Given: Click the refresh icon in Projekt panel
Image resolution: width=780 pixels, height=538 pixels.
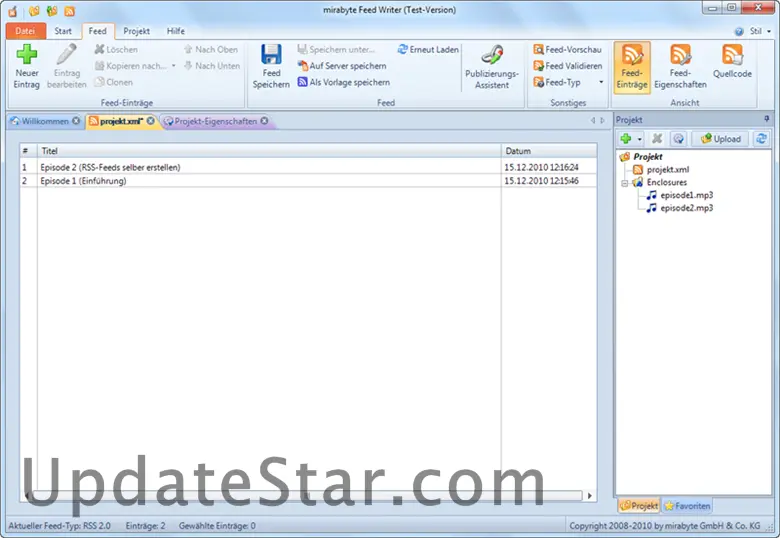Looking at the screenshot, I should (761, 139).
